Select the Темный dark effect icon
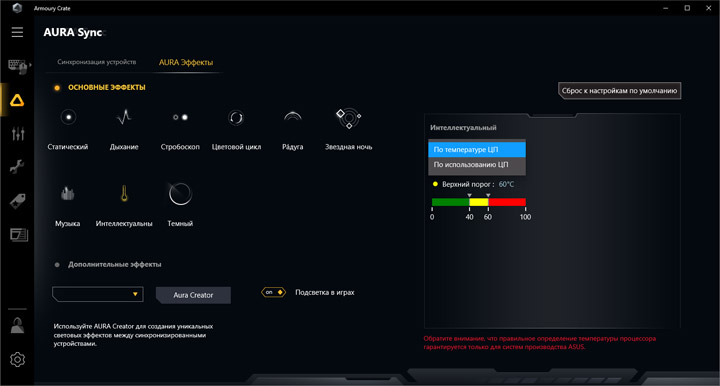Screen dimensions: 720x386 click(x=180, y=194)
